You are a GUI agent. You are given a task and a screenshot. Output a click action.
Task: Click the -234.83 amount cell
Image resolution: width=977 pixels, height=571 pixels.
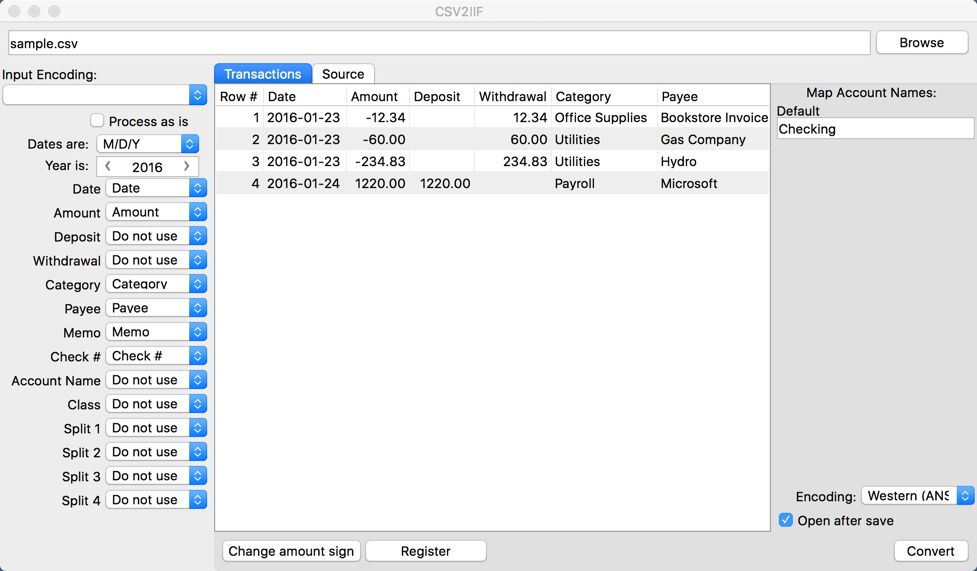(x=378, y=161)
